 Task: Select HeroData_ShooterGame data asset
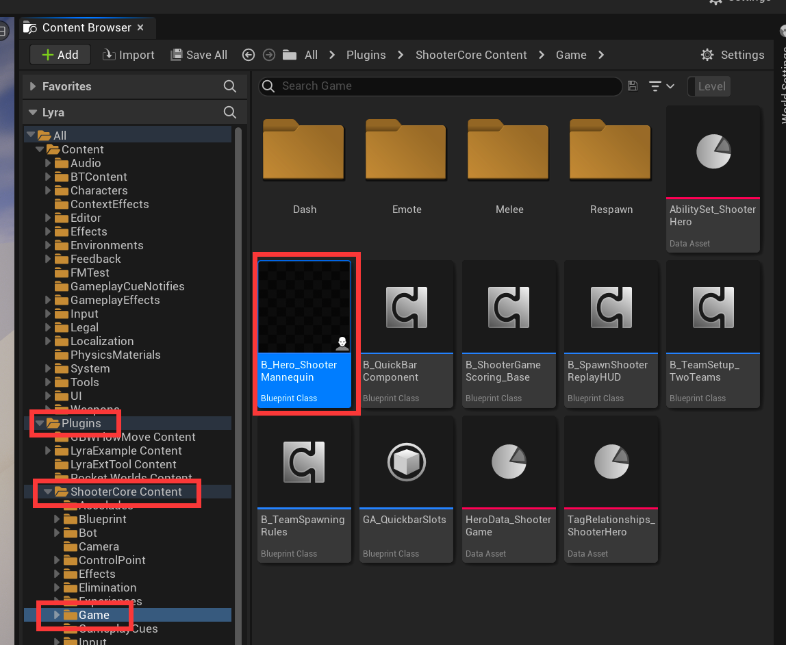click(x=509, y=489)
